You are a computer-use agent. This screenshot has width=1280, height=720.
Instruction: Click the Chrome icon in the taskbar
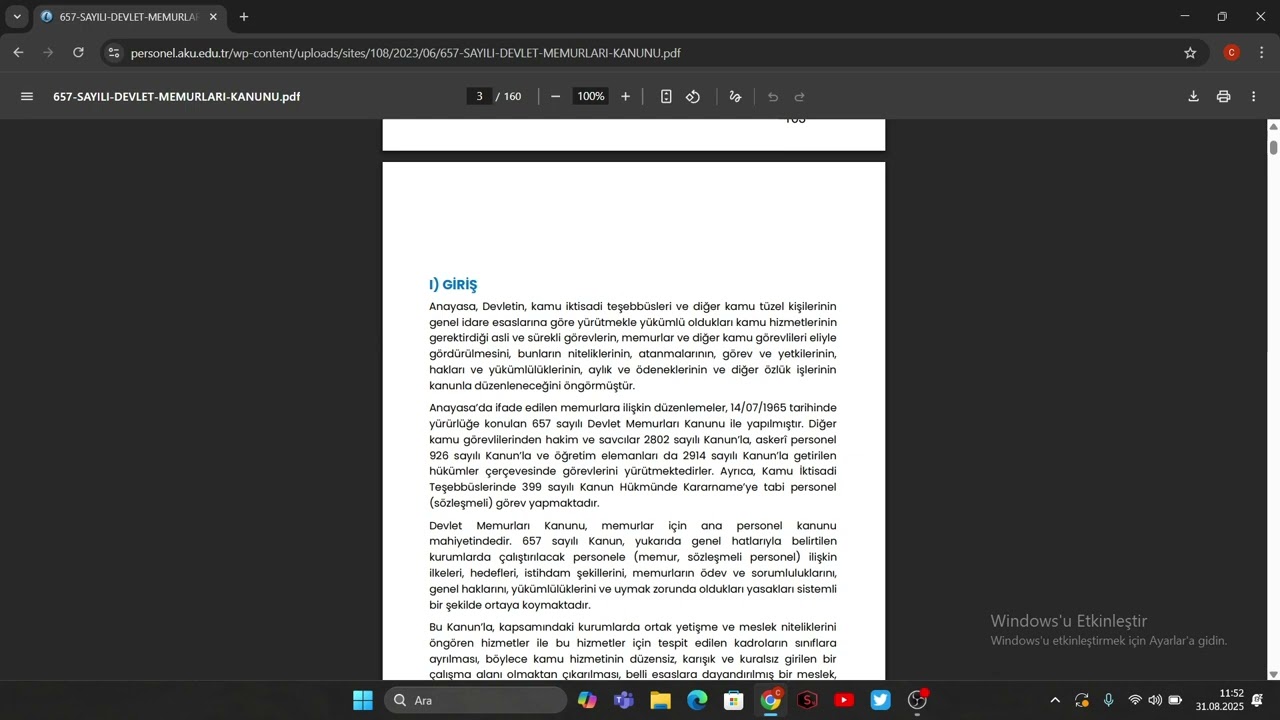pyautogui.click(x=771, y=700)
